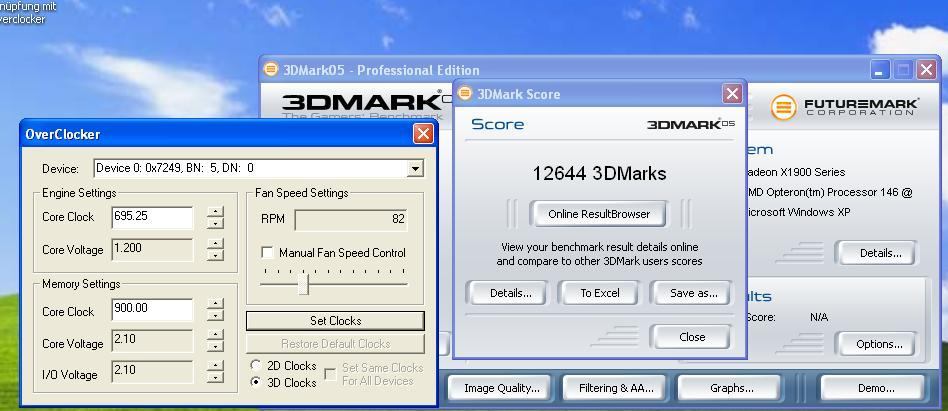948x411 pixels.
Task: Click the 12644 3DMarks score text
Action: [x=599, y=174]
